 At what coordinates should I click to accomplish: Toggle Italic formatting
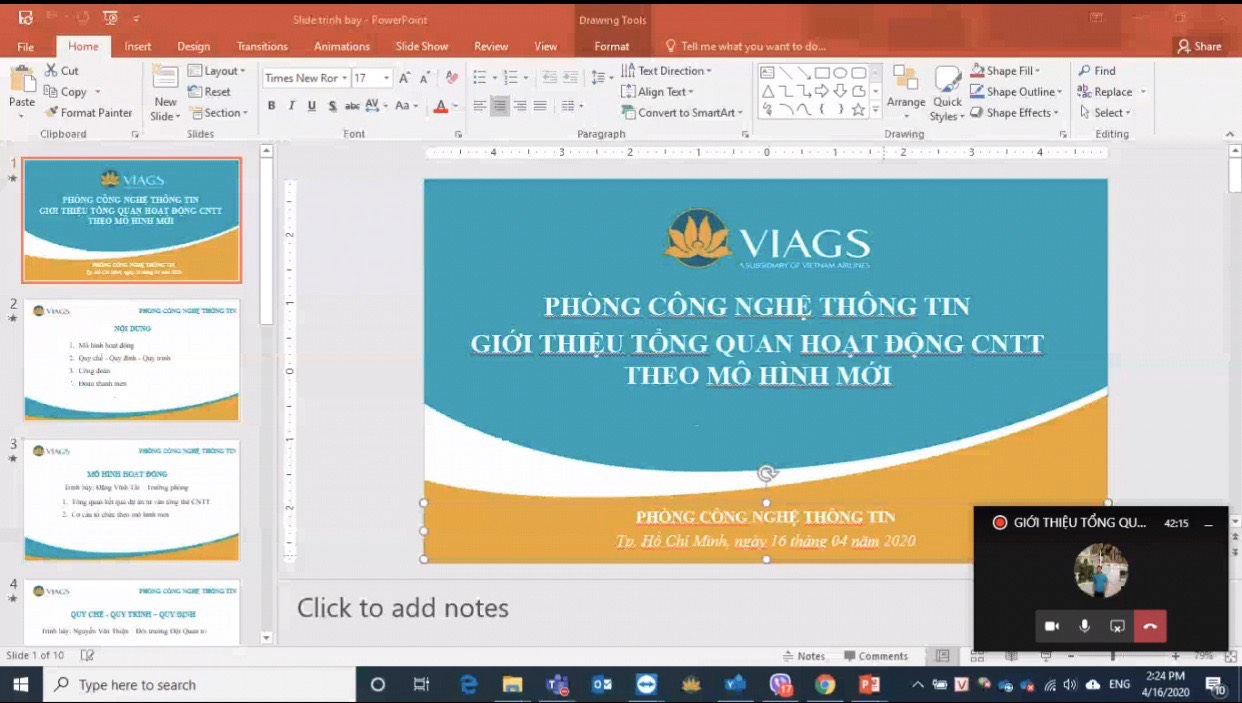291,106
